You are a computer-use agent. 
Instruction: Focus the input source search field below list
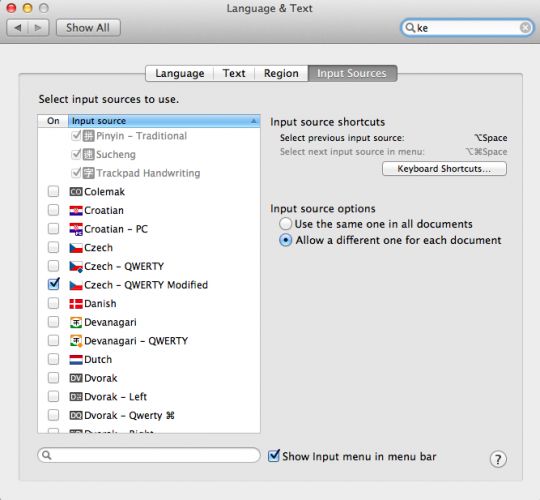(149, 455)
